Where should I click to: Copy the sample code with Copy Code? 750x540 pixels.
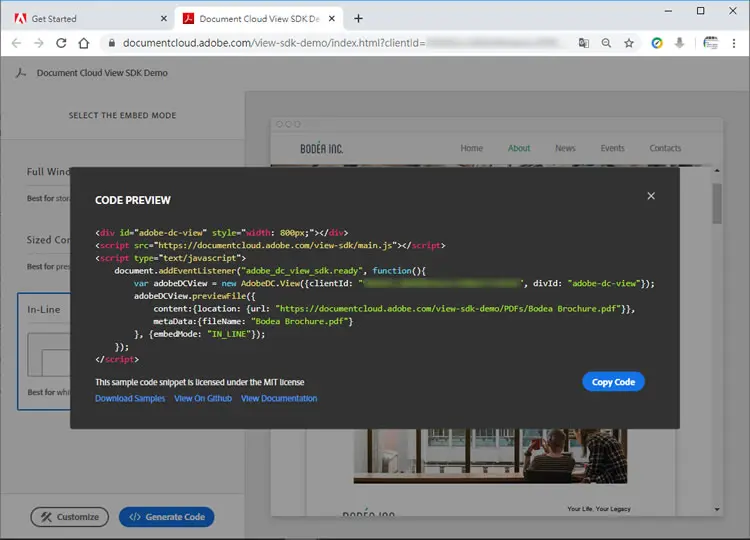tap(613, 382)
